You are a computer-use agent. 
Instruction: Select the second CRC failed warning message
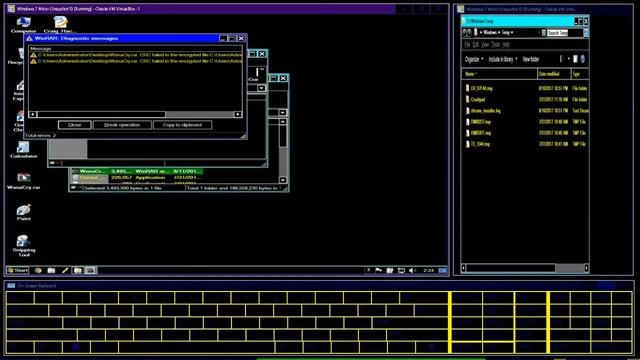(136, 61)
